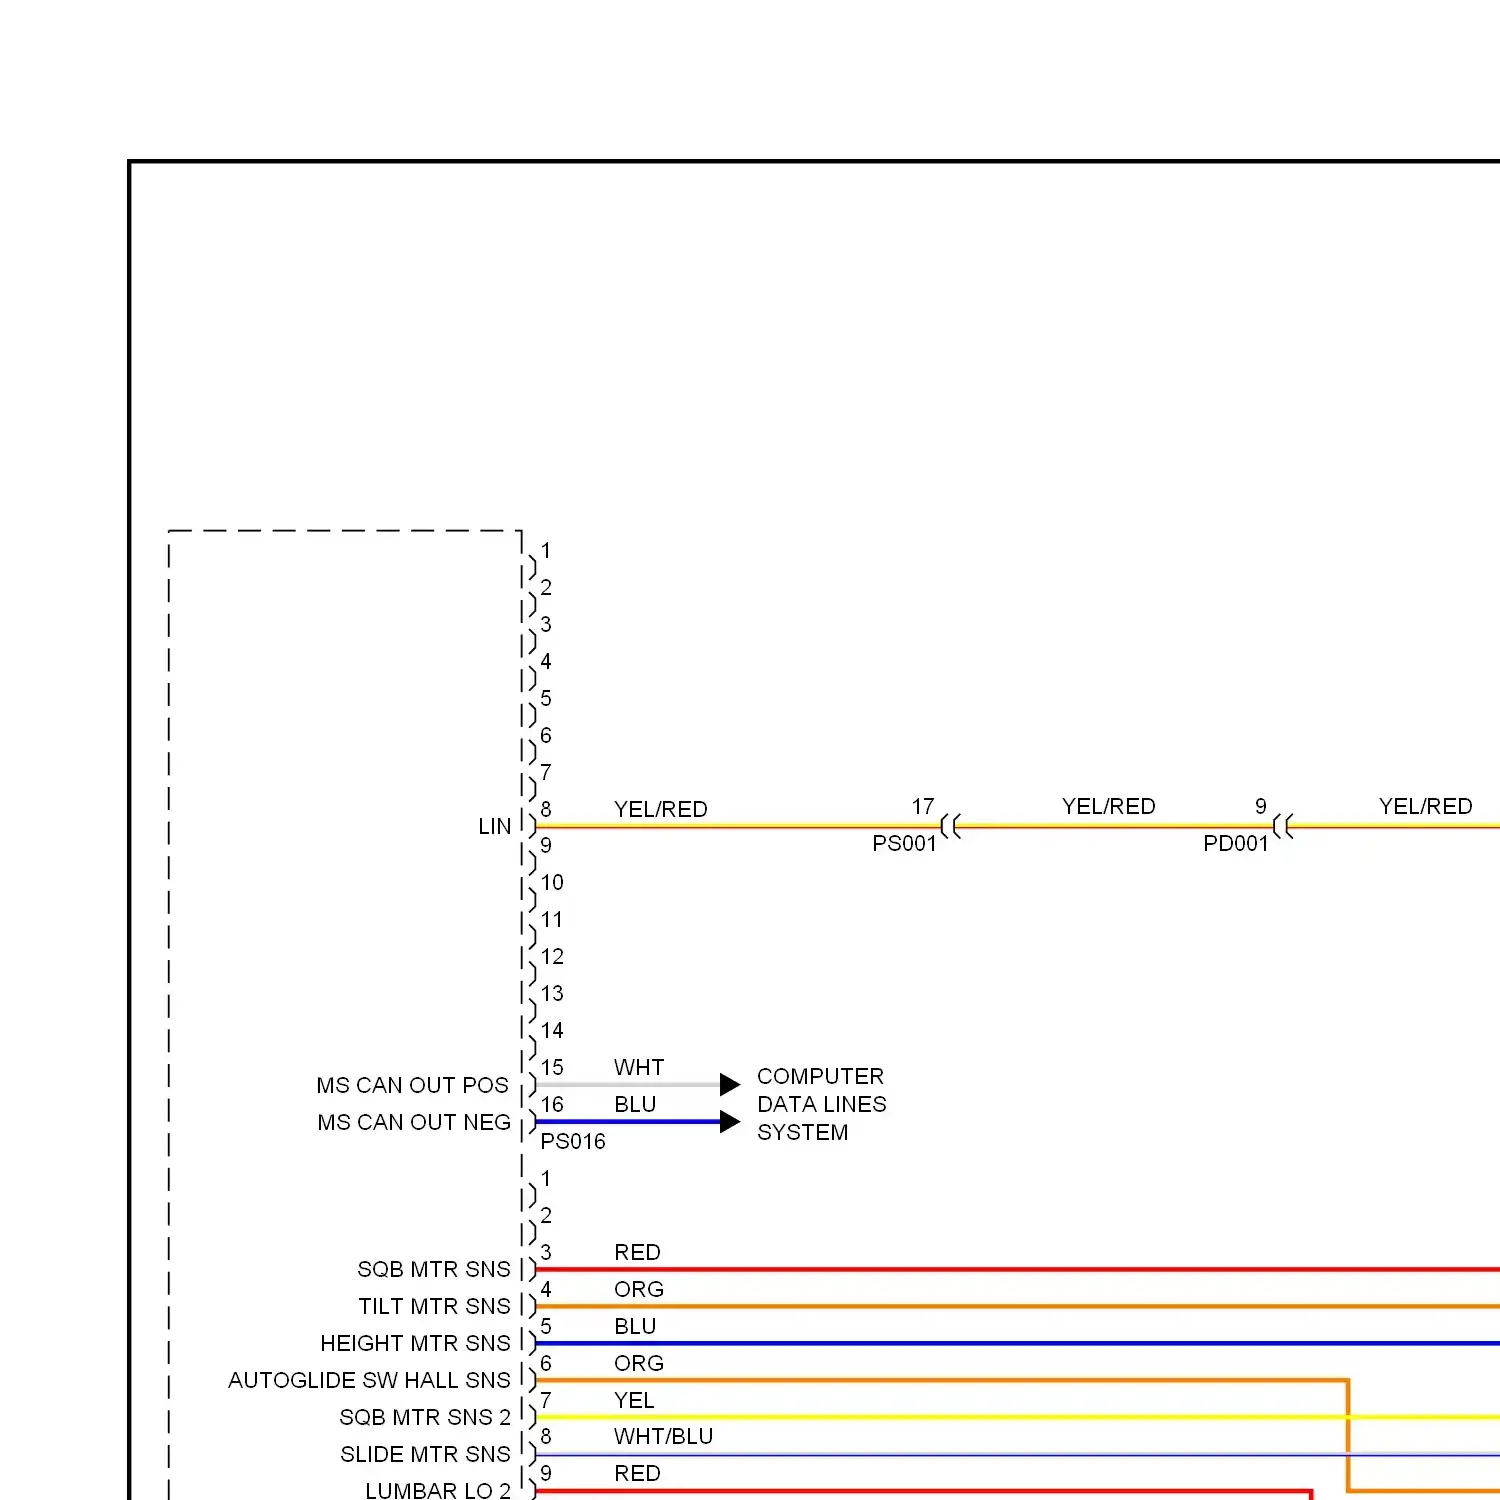Click the PS001 connector symbol

(x=950, y=826)
